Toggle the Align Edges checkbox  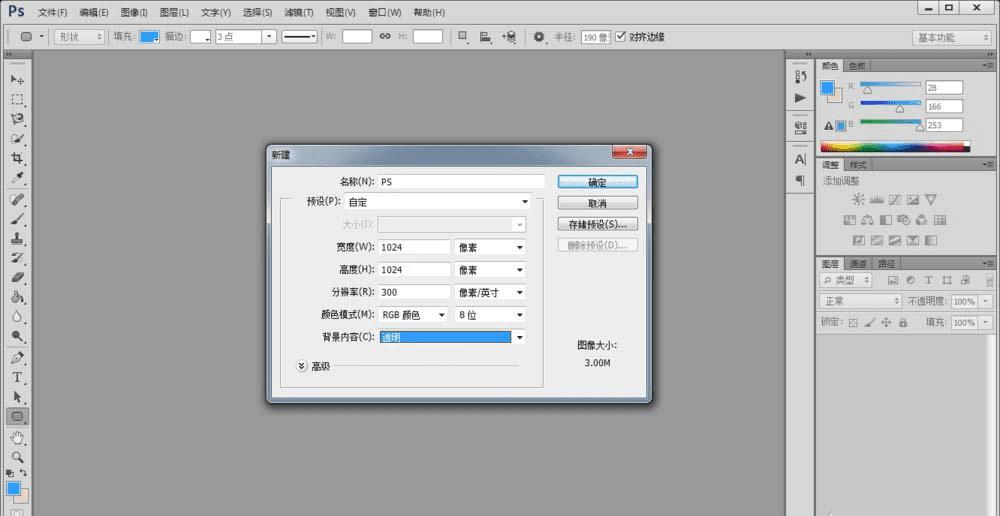(621, 36)
